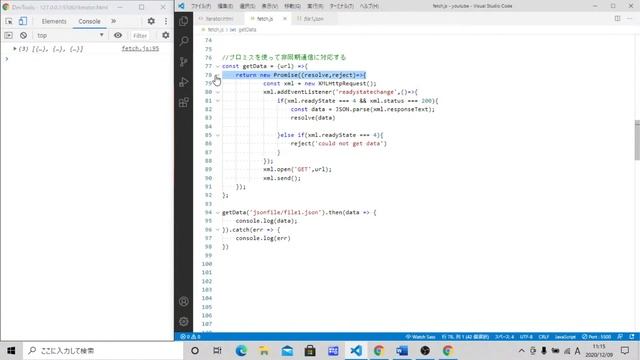Open the VS Code Explorer view
The height and width of the screenshot is (360, 640).
[x=184, y=21]
